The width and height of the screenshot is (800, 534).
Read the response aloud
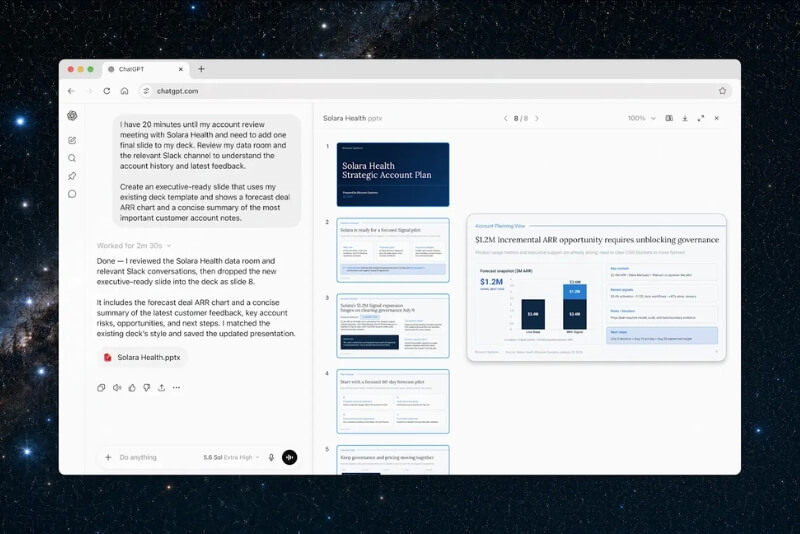117,388
